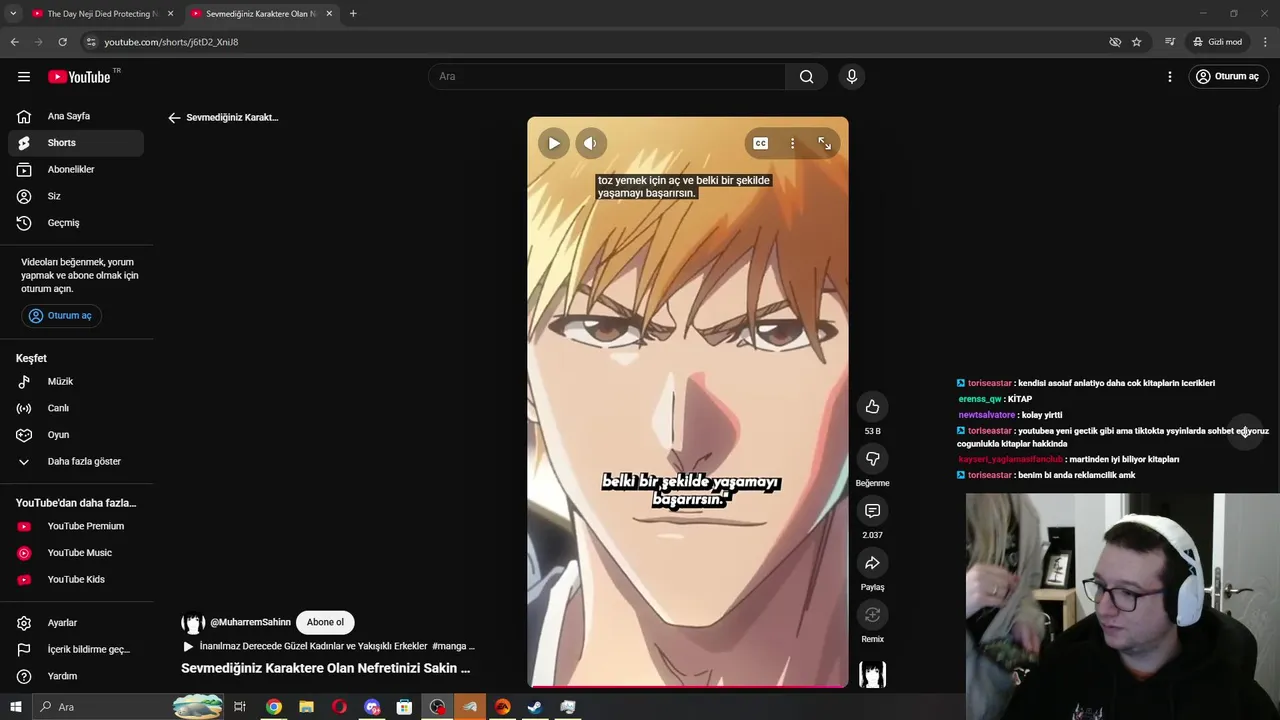1280x720 pixels.
Task: Open the linked İnanılmaz Derecede Güzel Kadınlar video
Action: [x=328, y=646]
